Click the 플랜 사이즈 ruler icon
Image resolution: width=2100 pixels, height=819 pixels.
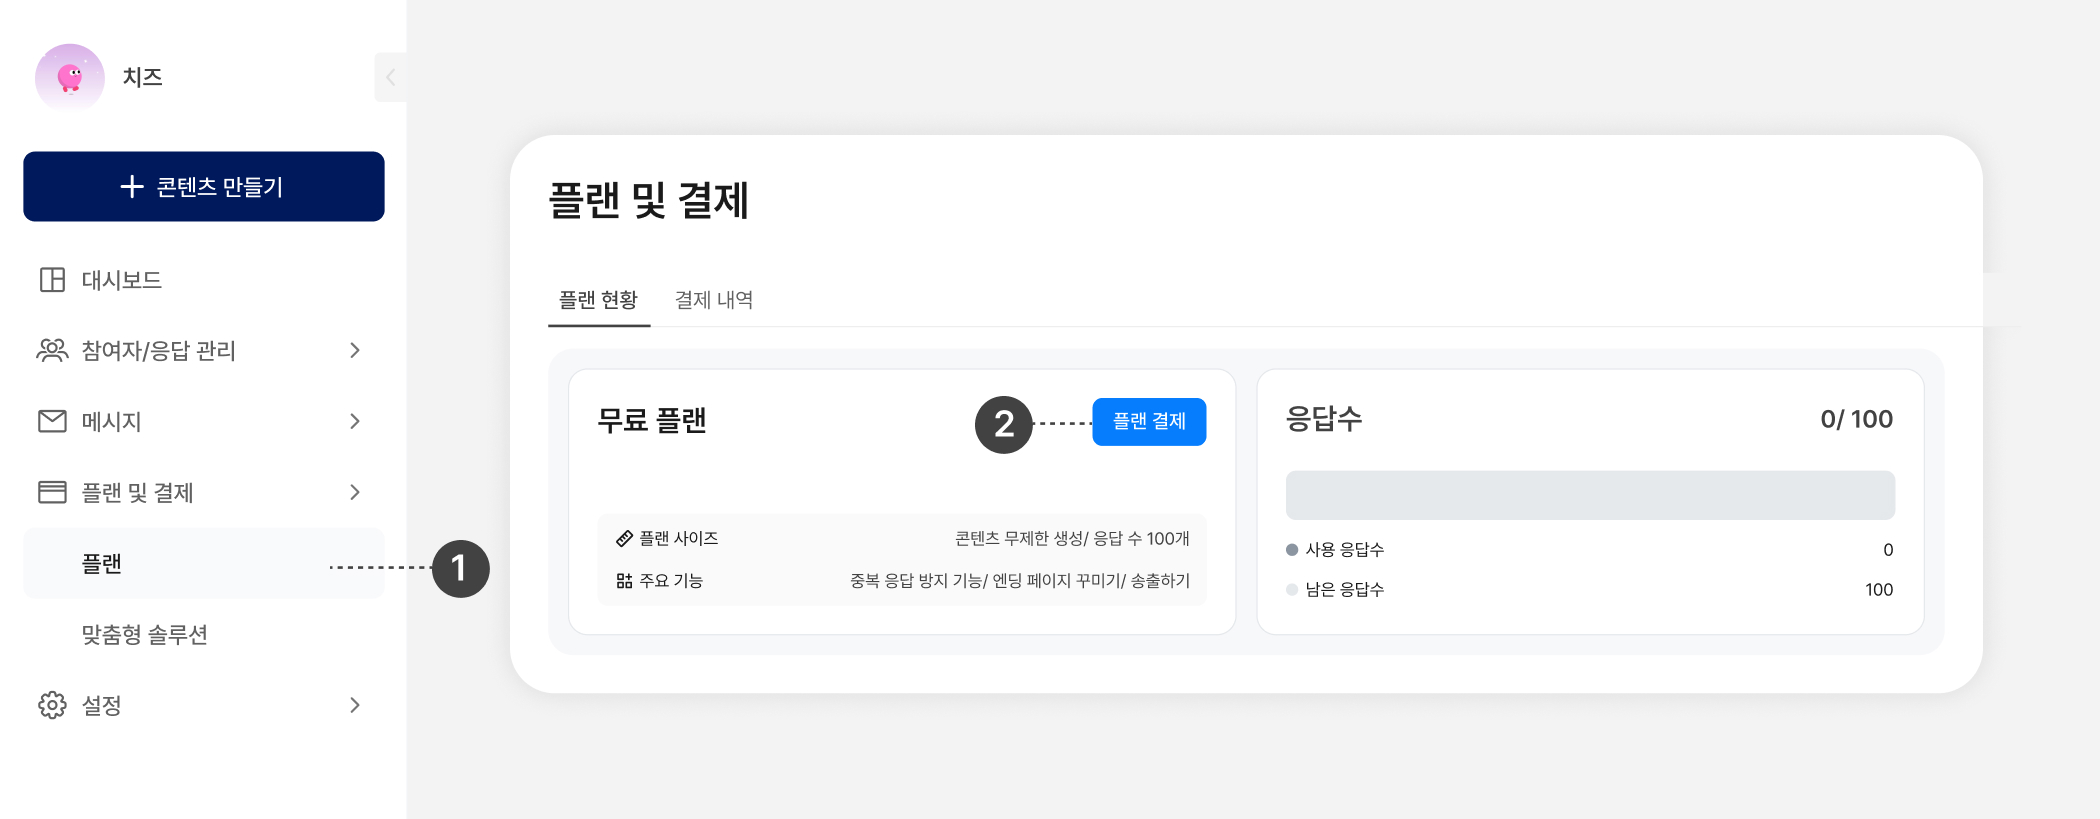click(624, 539)
